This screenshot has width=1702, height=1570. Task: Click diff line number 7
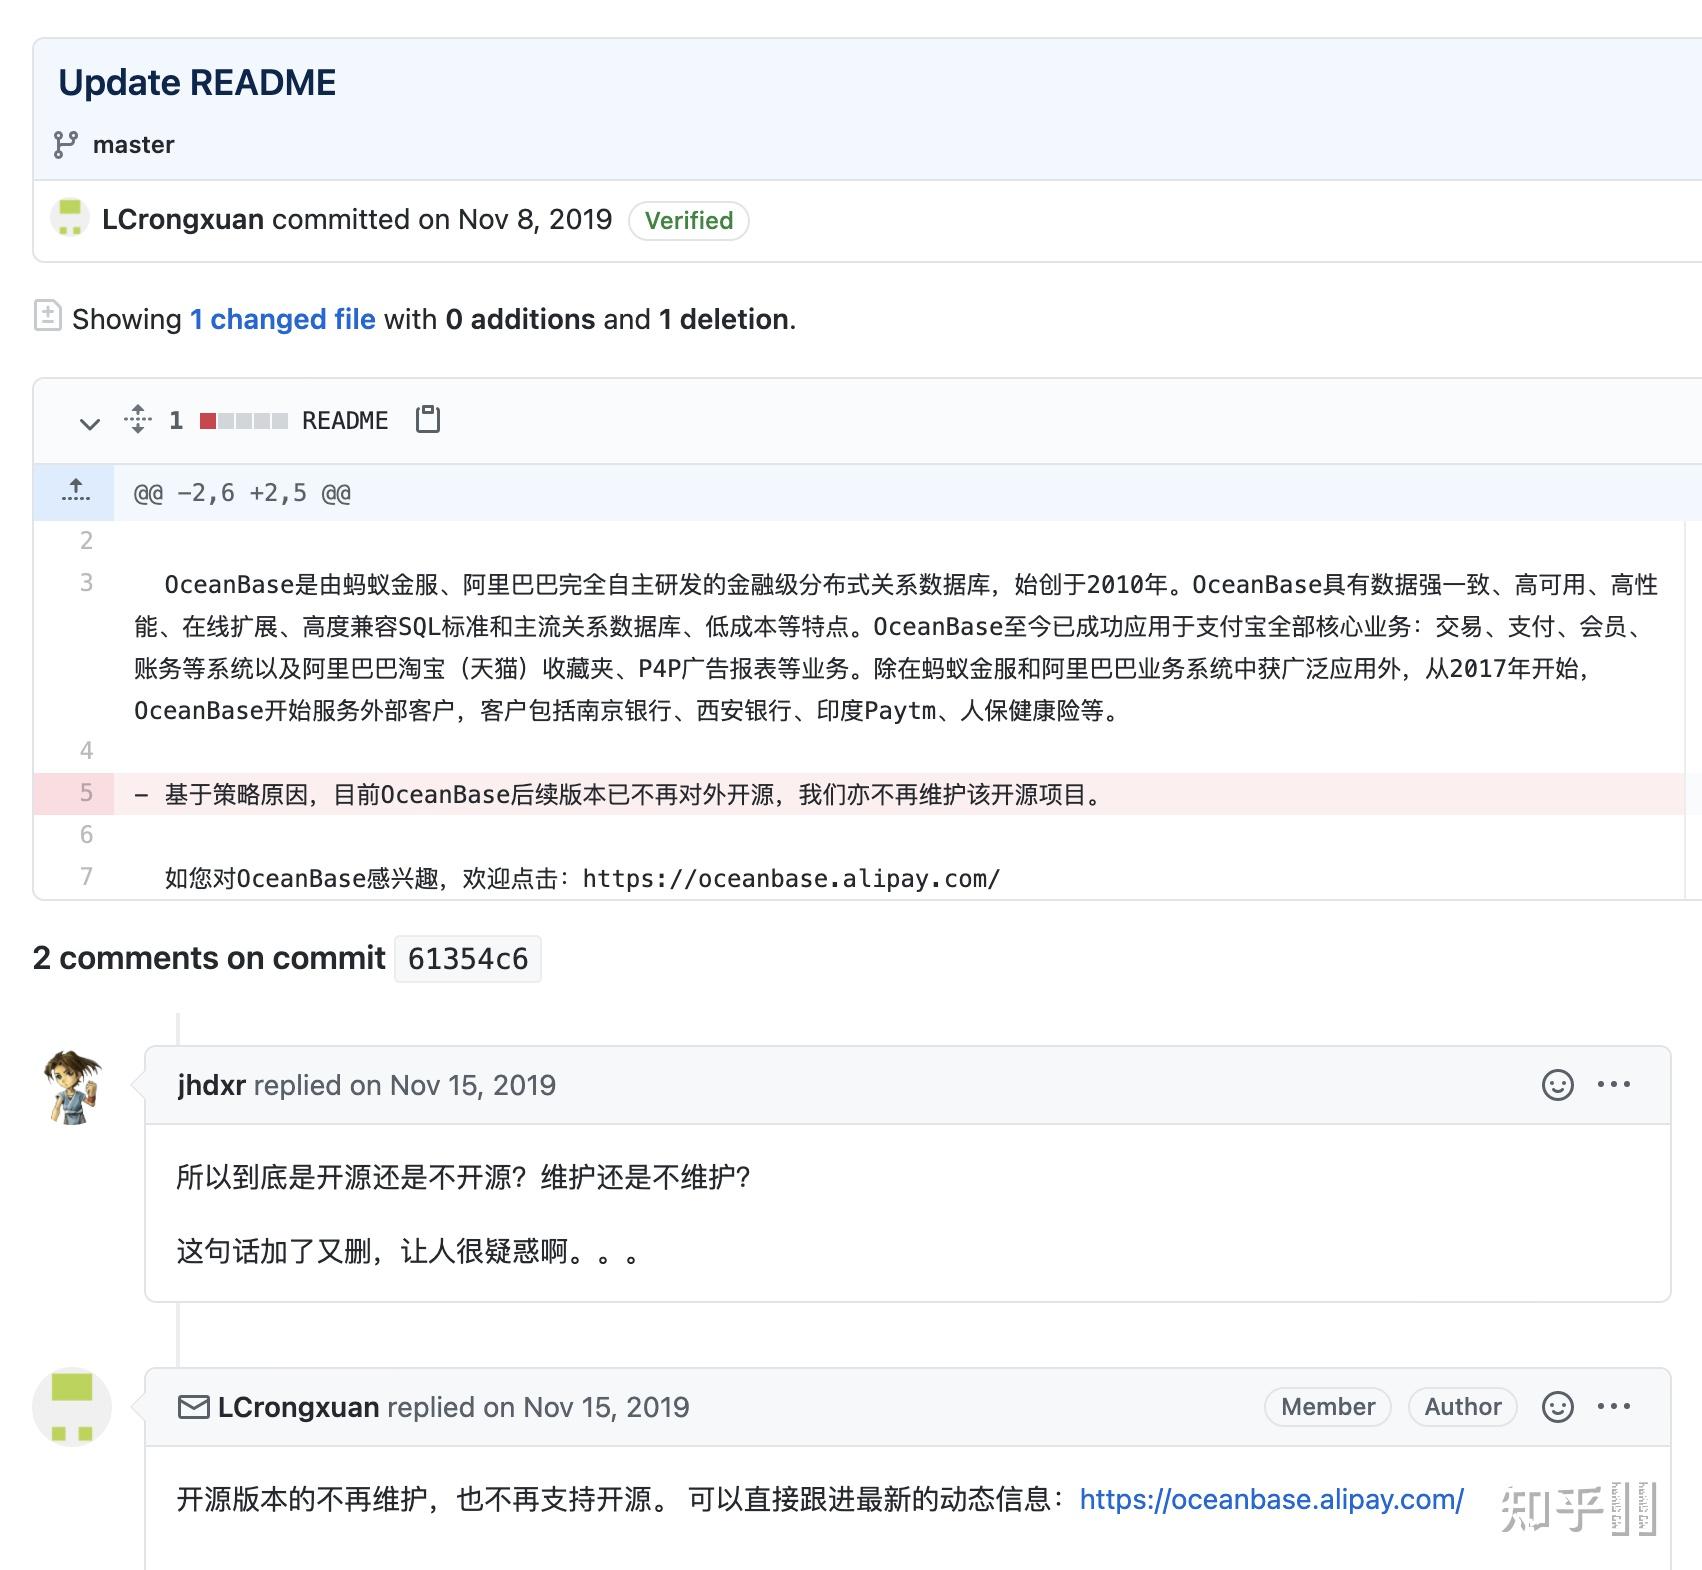pyautogui.click(x=86, y=877)
